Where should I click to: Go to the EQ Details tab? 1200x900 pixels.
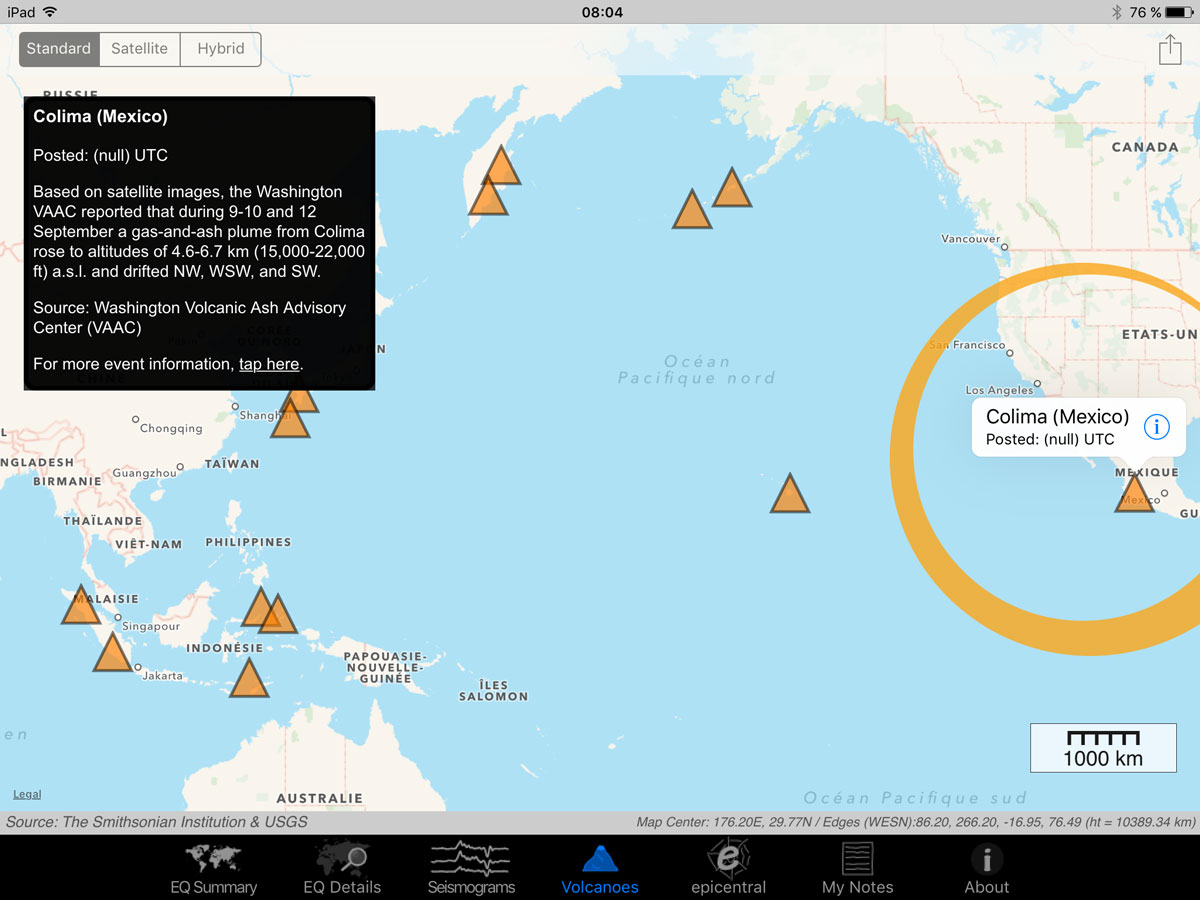click(x=342, y=868)
